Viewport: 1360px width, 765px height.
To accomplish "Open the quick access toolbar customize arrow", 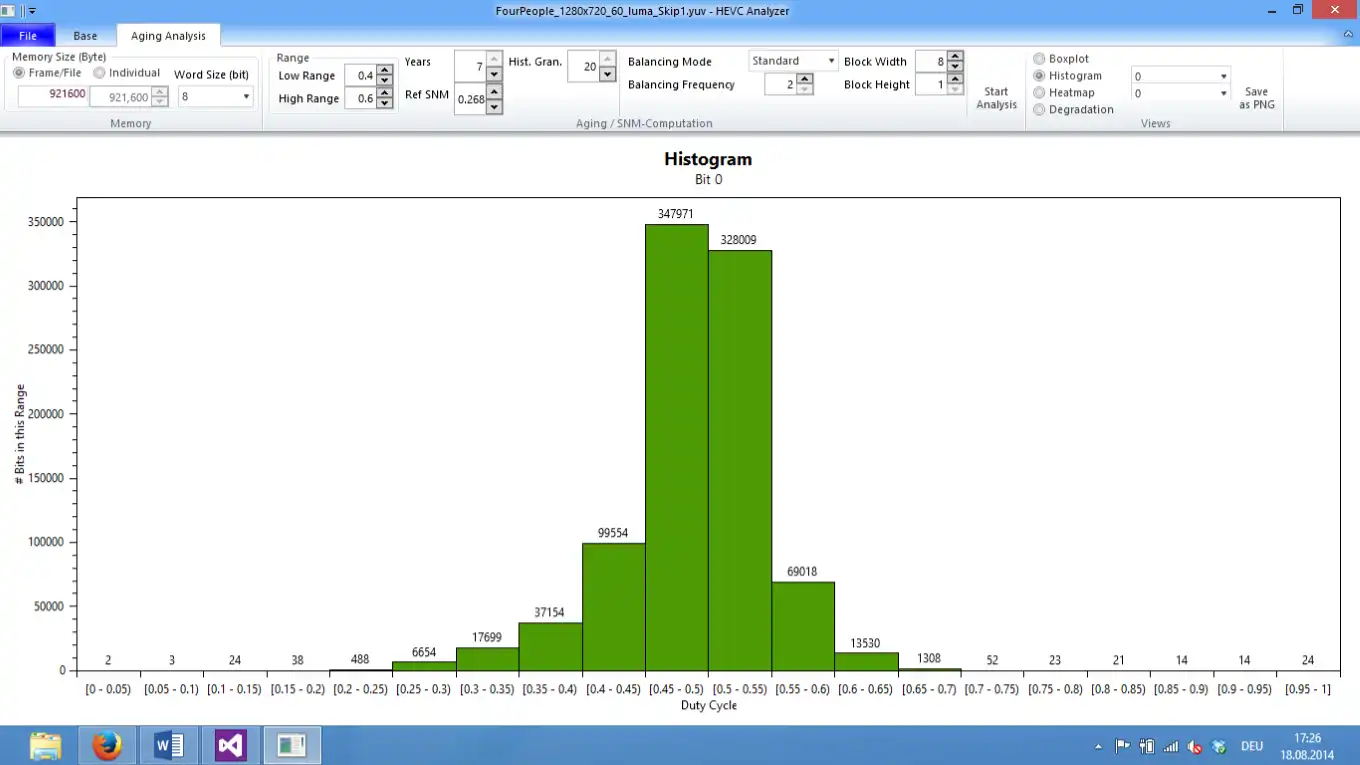I will tap(32, 10).
